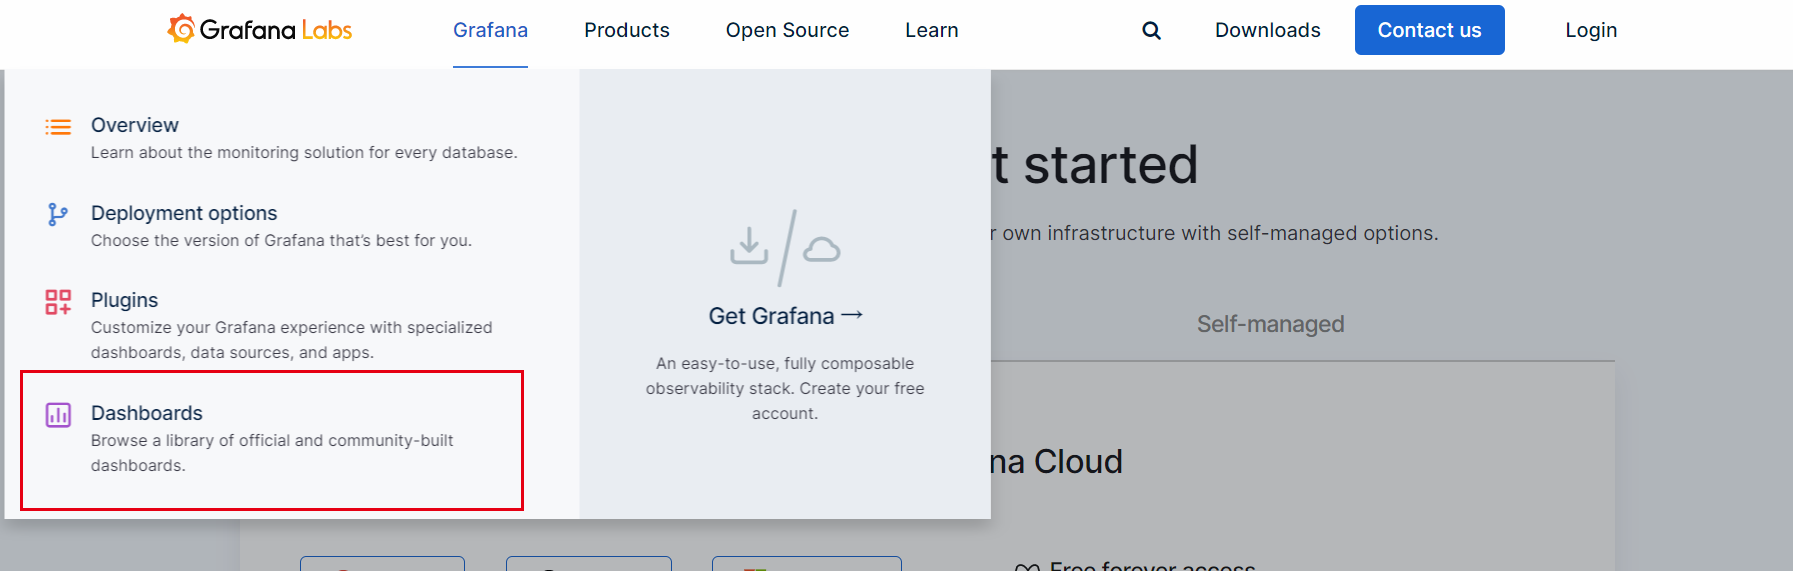Open the Grafana menu in the navbar
The height and width of the screenshot is (571, 1793).
(490, 30)
